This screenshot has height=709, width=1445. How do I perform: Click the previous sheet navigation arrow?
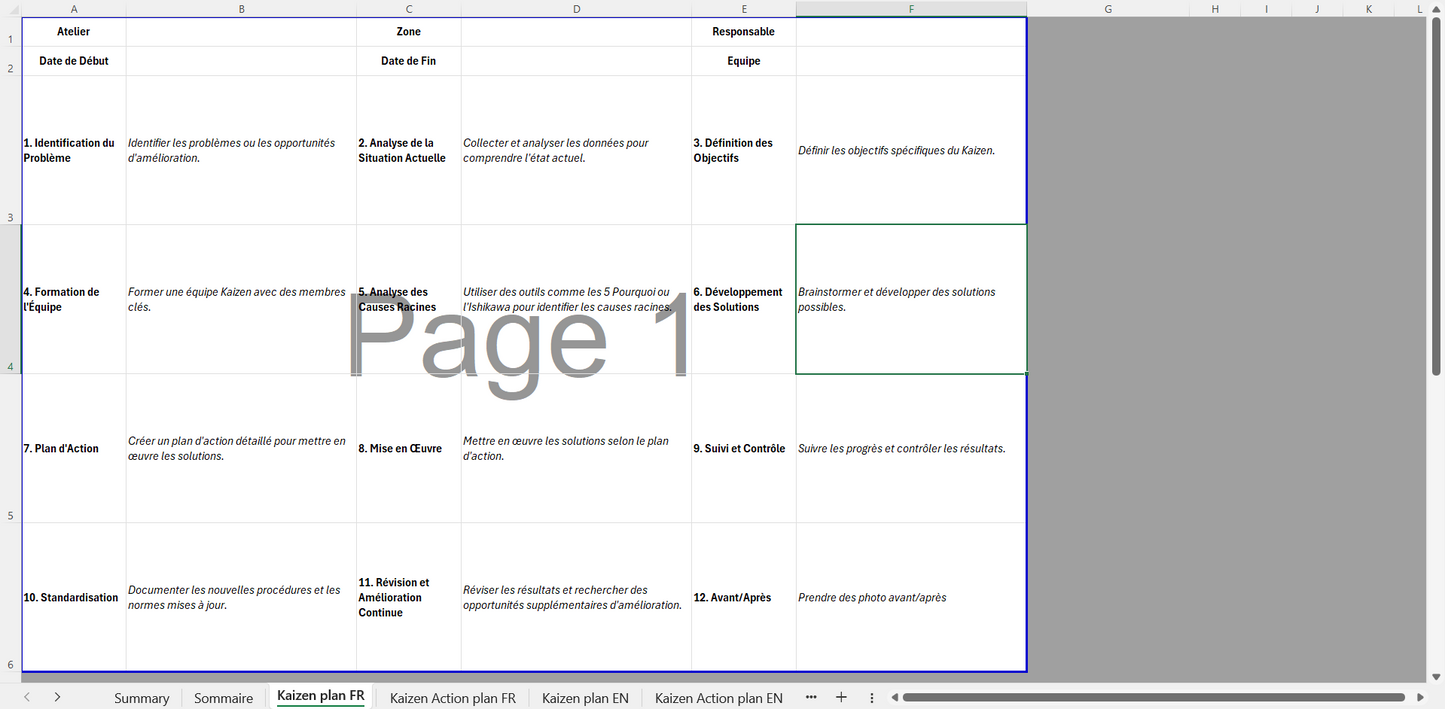tap(27, 697)
